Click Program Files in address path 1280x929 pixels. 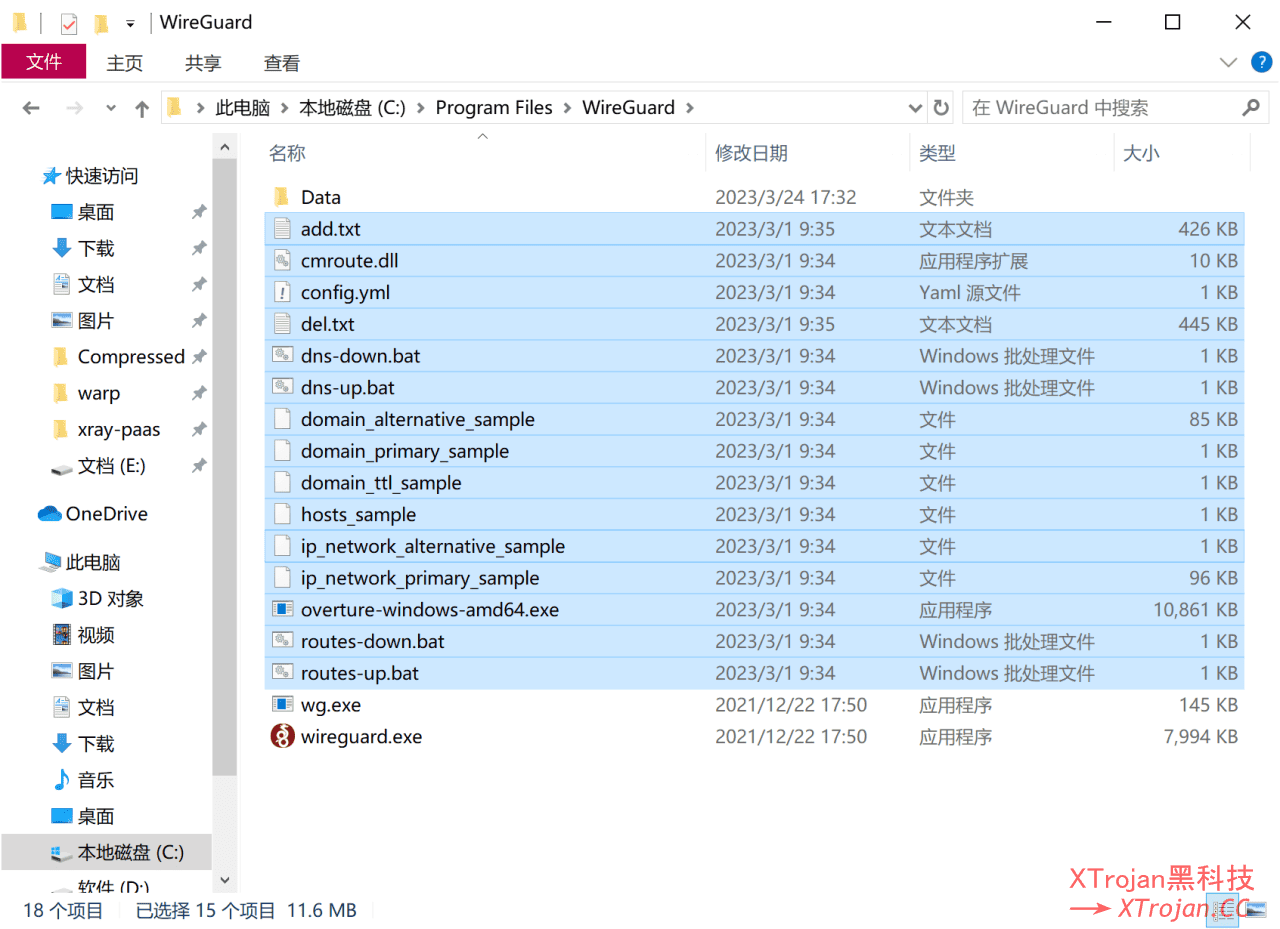coord(494,108)
